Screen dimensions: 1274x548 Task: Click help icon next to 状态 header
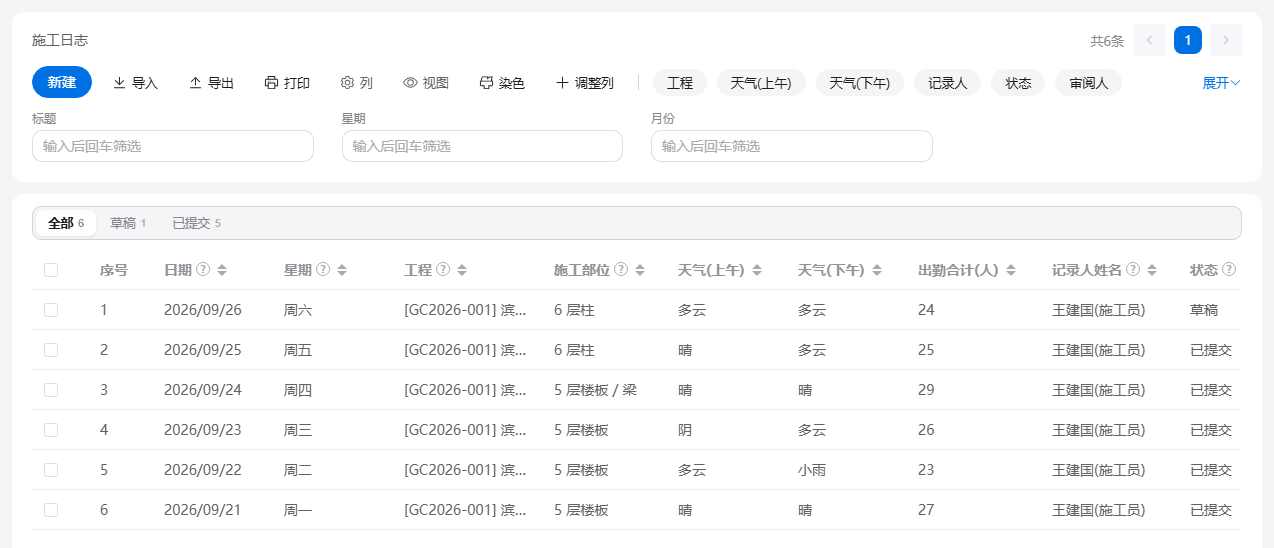click(x=1229, y=270)
